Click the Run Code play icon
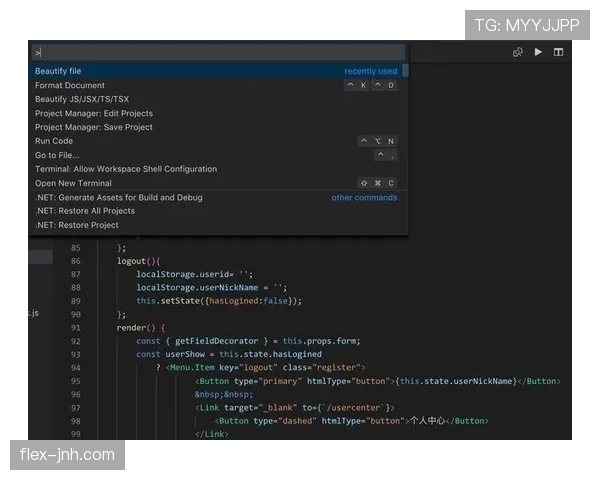This screenshot has height=480, width=600. click(538, 52)
